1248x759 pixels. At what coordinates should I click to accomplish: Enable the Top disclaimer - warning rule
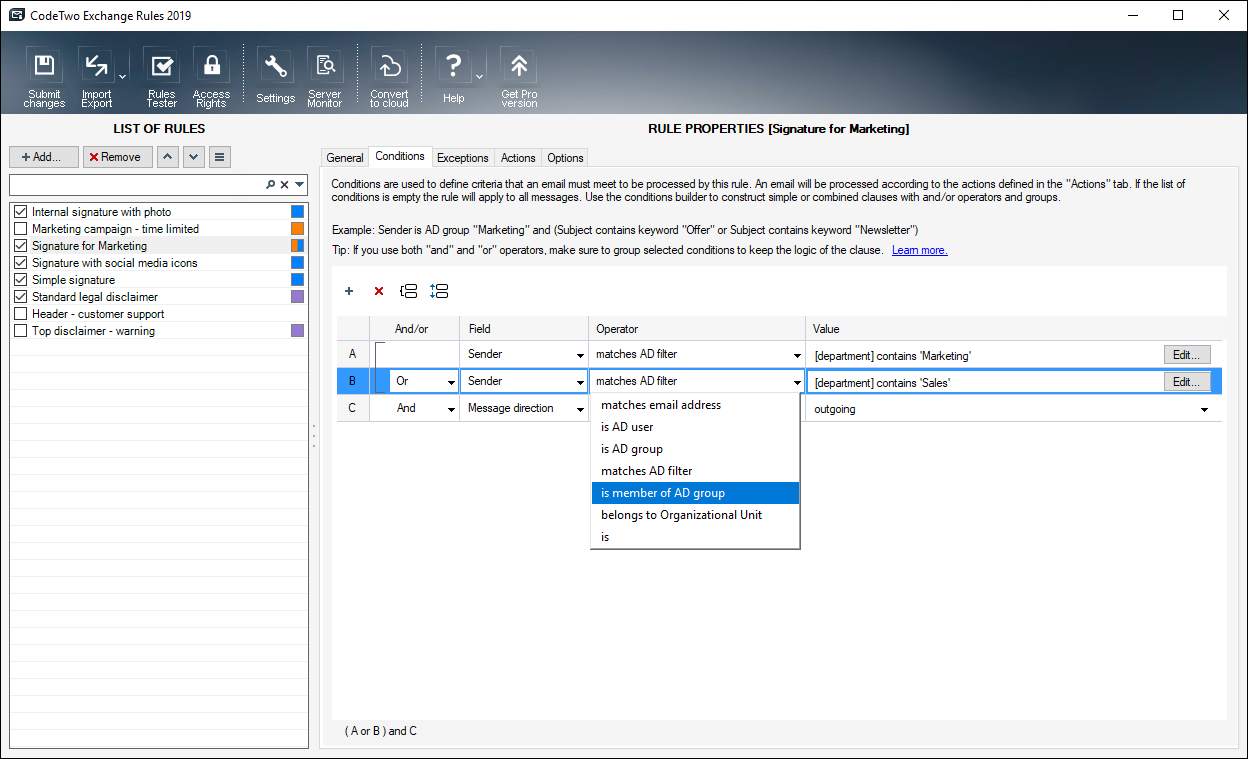coord(21,331)
